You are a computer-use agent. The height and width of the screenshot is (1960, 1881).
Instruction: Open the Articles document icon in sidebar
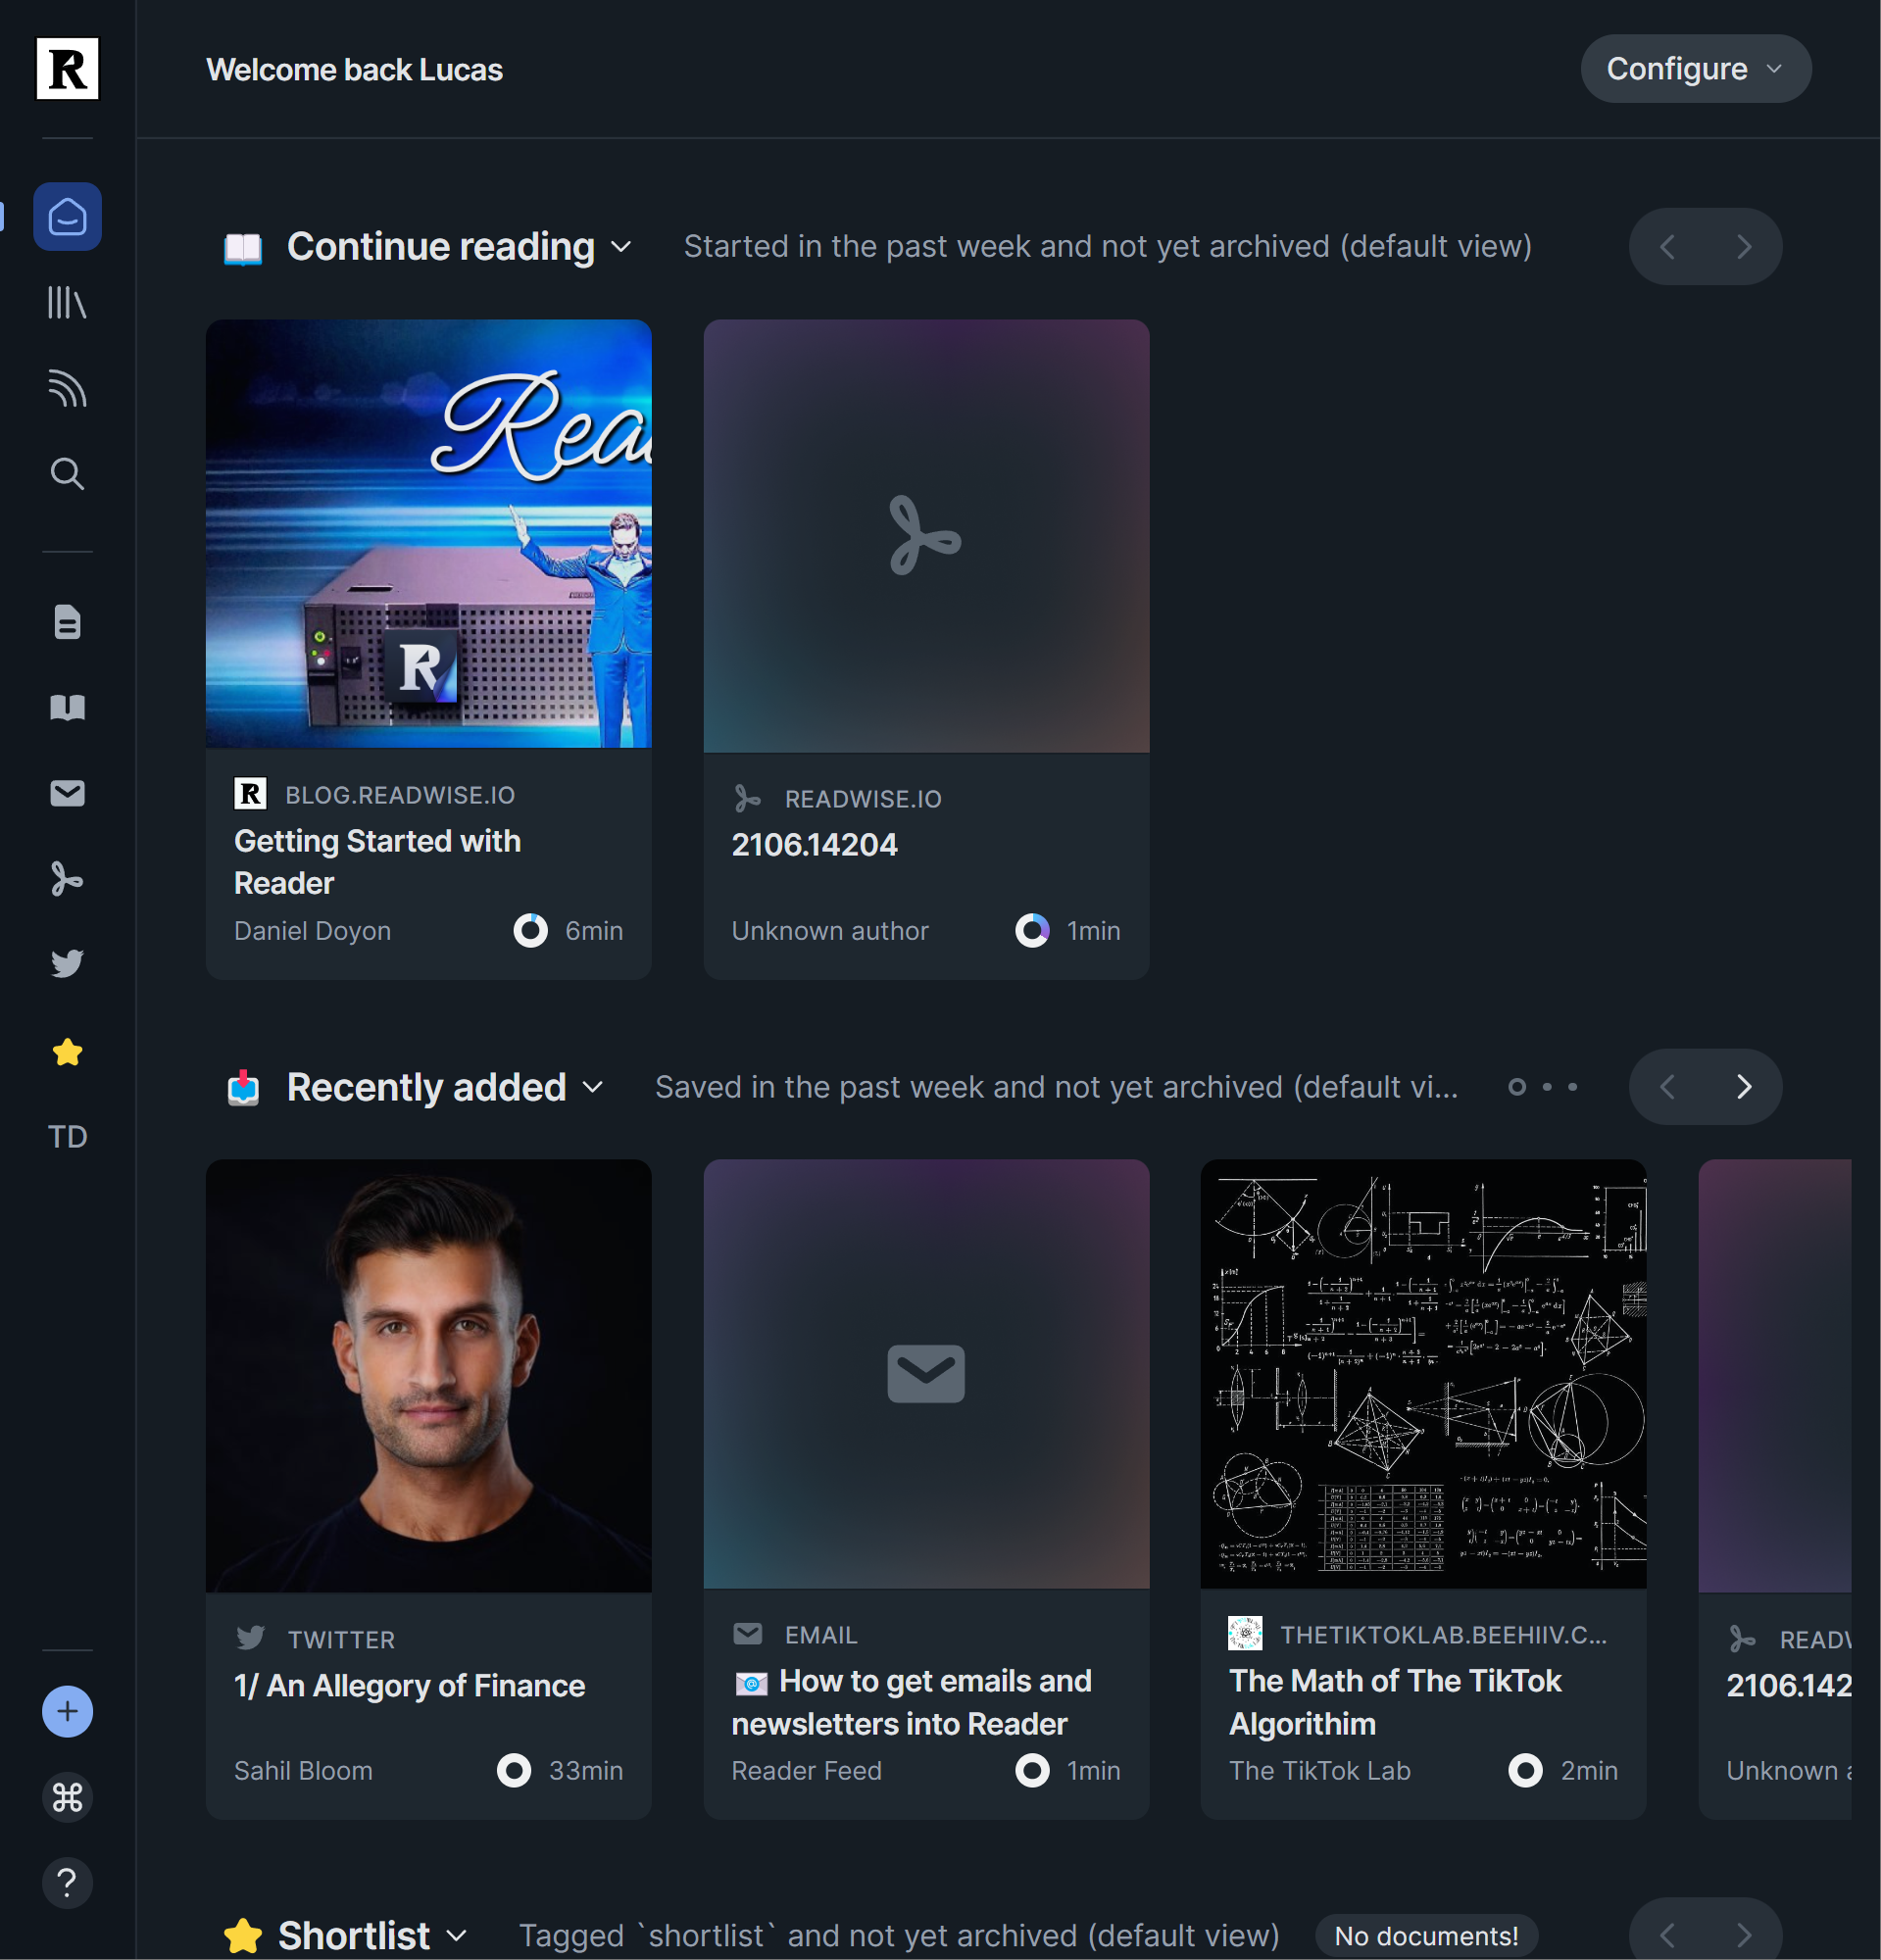point(67,622)
